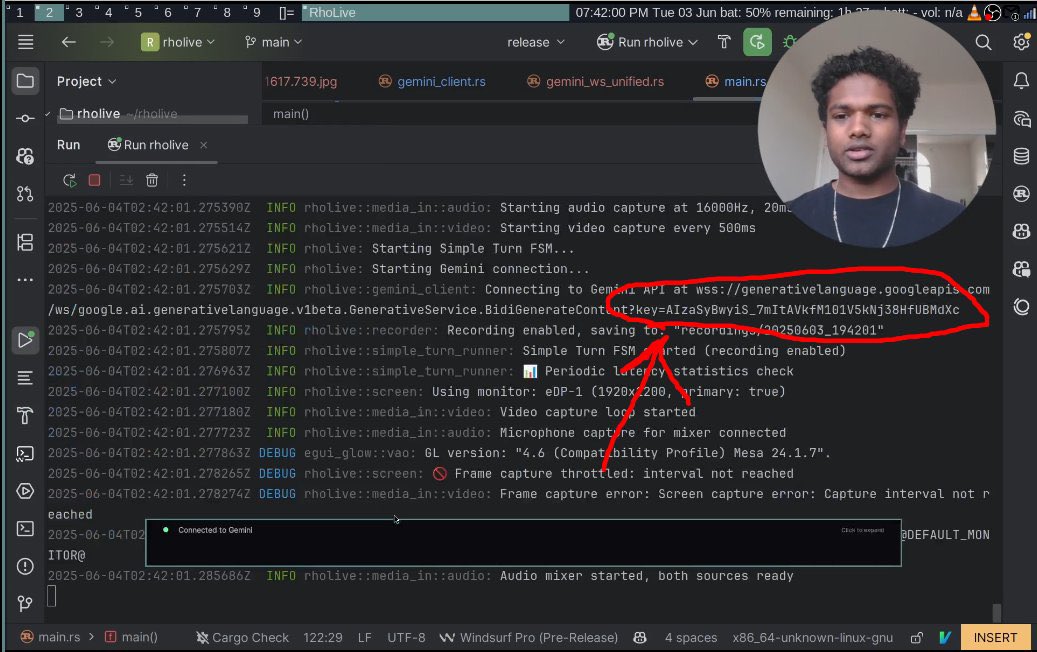Open the Commit tool window icon
This screenshot has height=652, width=1037.
coord(25,118)
